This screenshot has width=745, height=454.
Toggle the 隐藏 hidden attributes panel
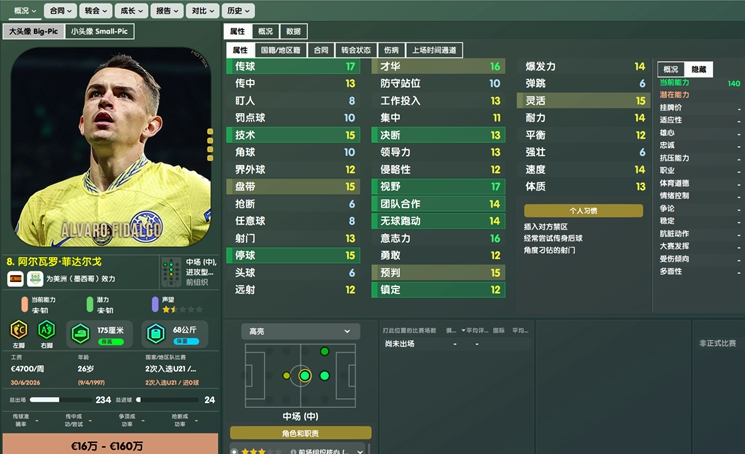[698, 69]
